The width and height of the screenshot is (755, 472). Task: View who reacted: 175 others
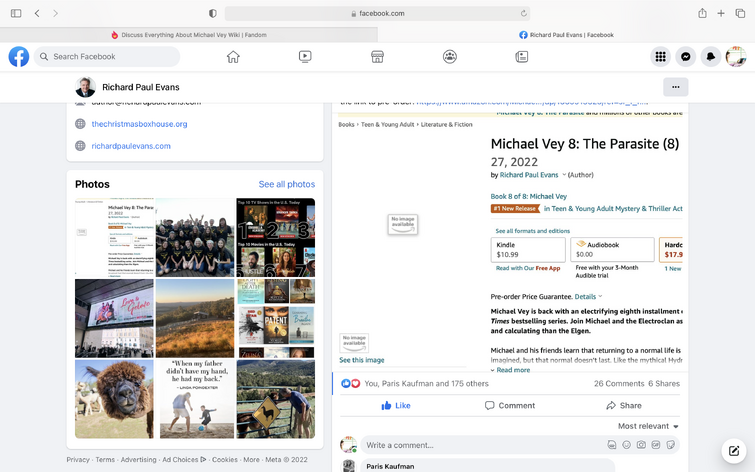pyautogui.click(x=426, y=384)
